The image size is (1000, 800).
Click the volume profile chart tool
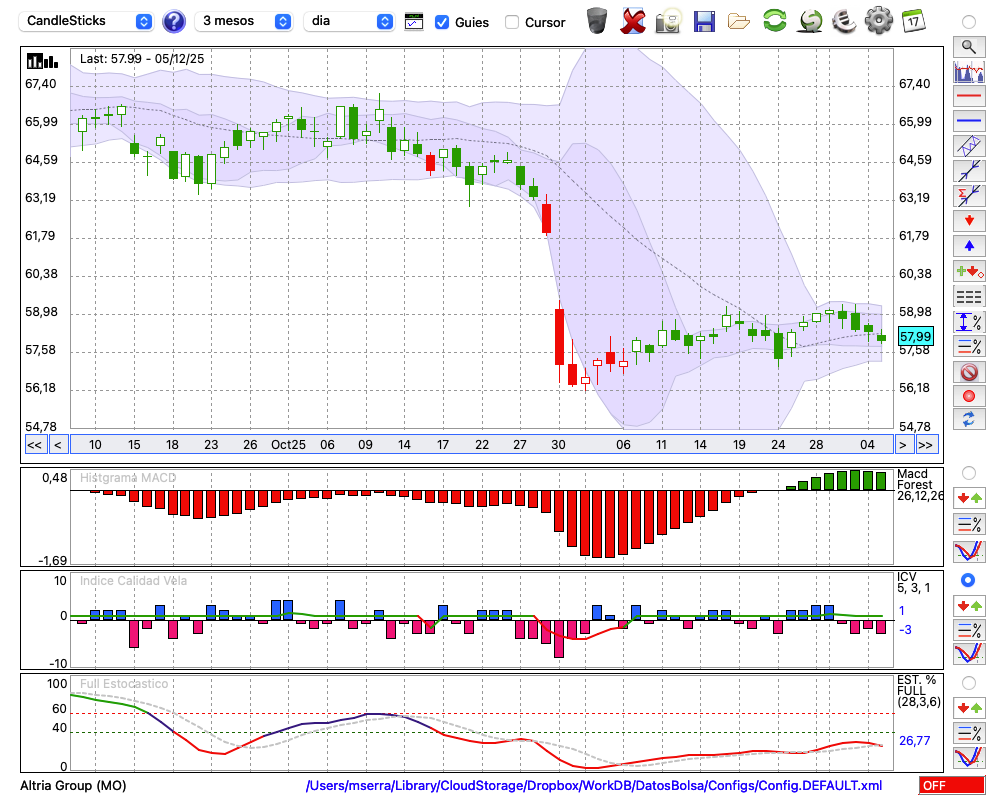(969, 71)
